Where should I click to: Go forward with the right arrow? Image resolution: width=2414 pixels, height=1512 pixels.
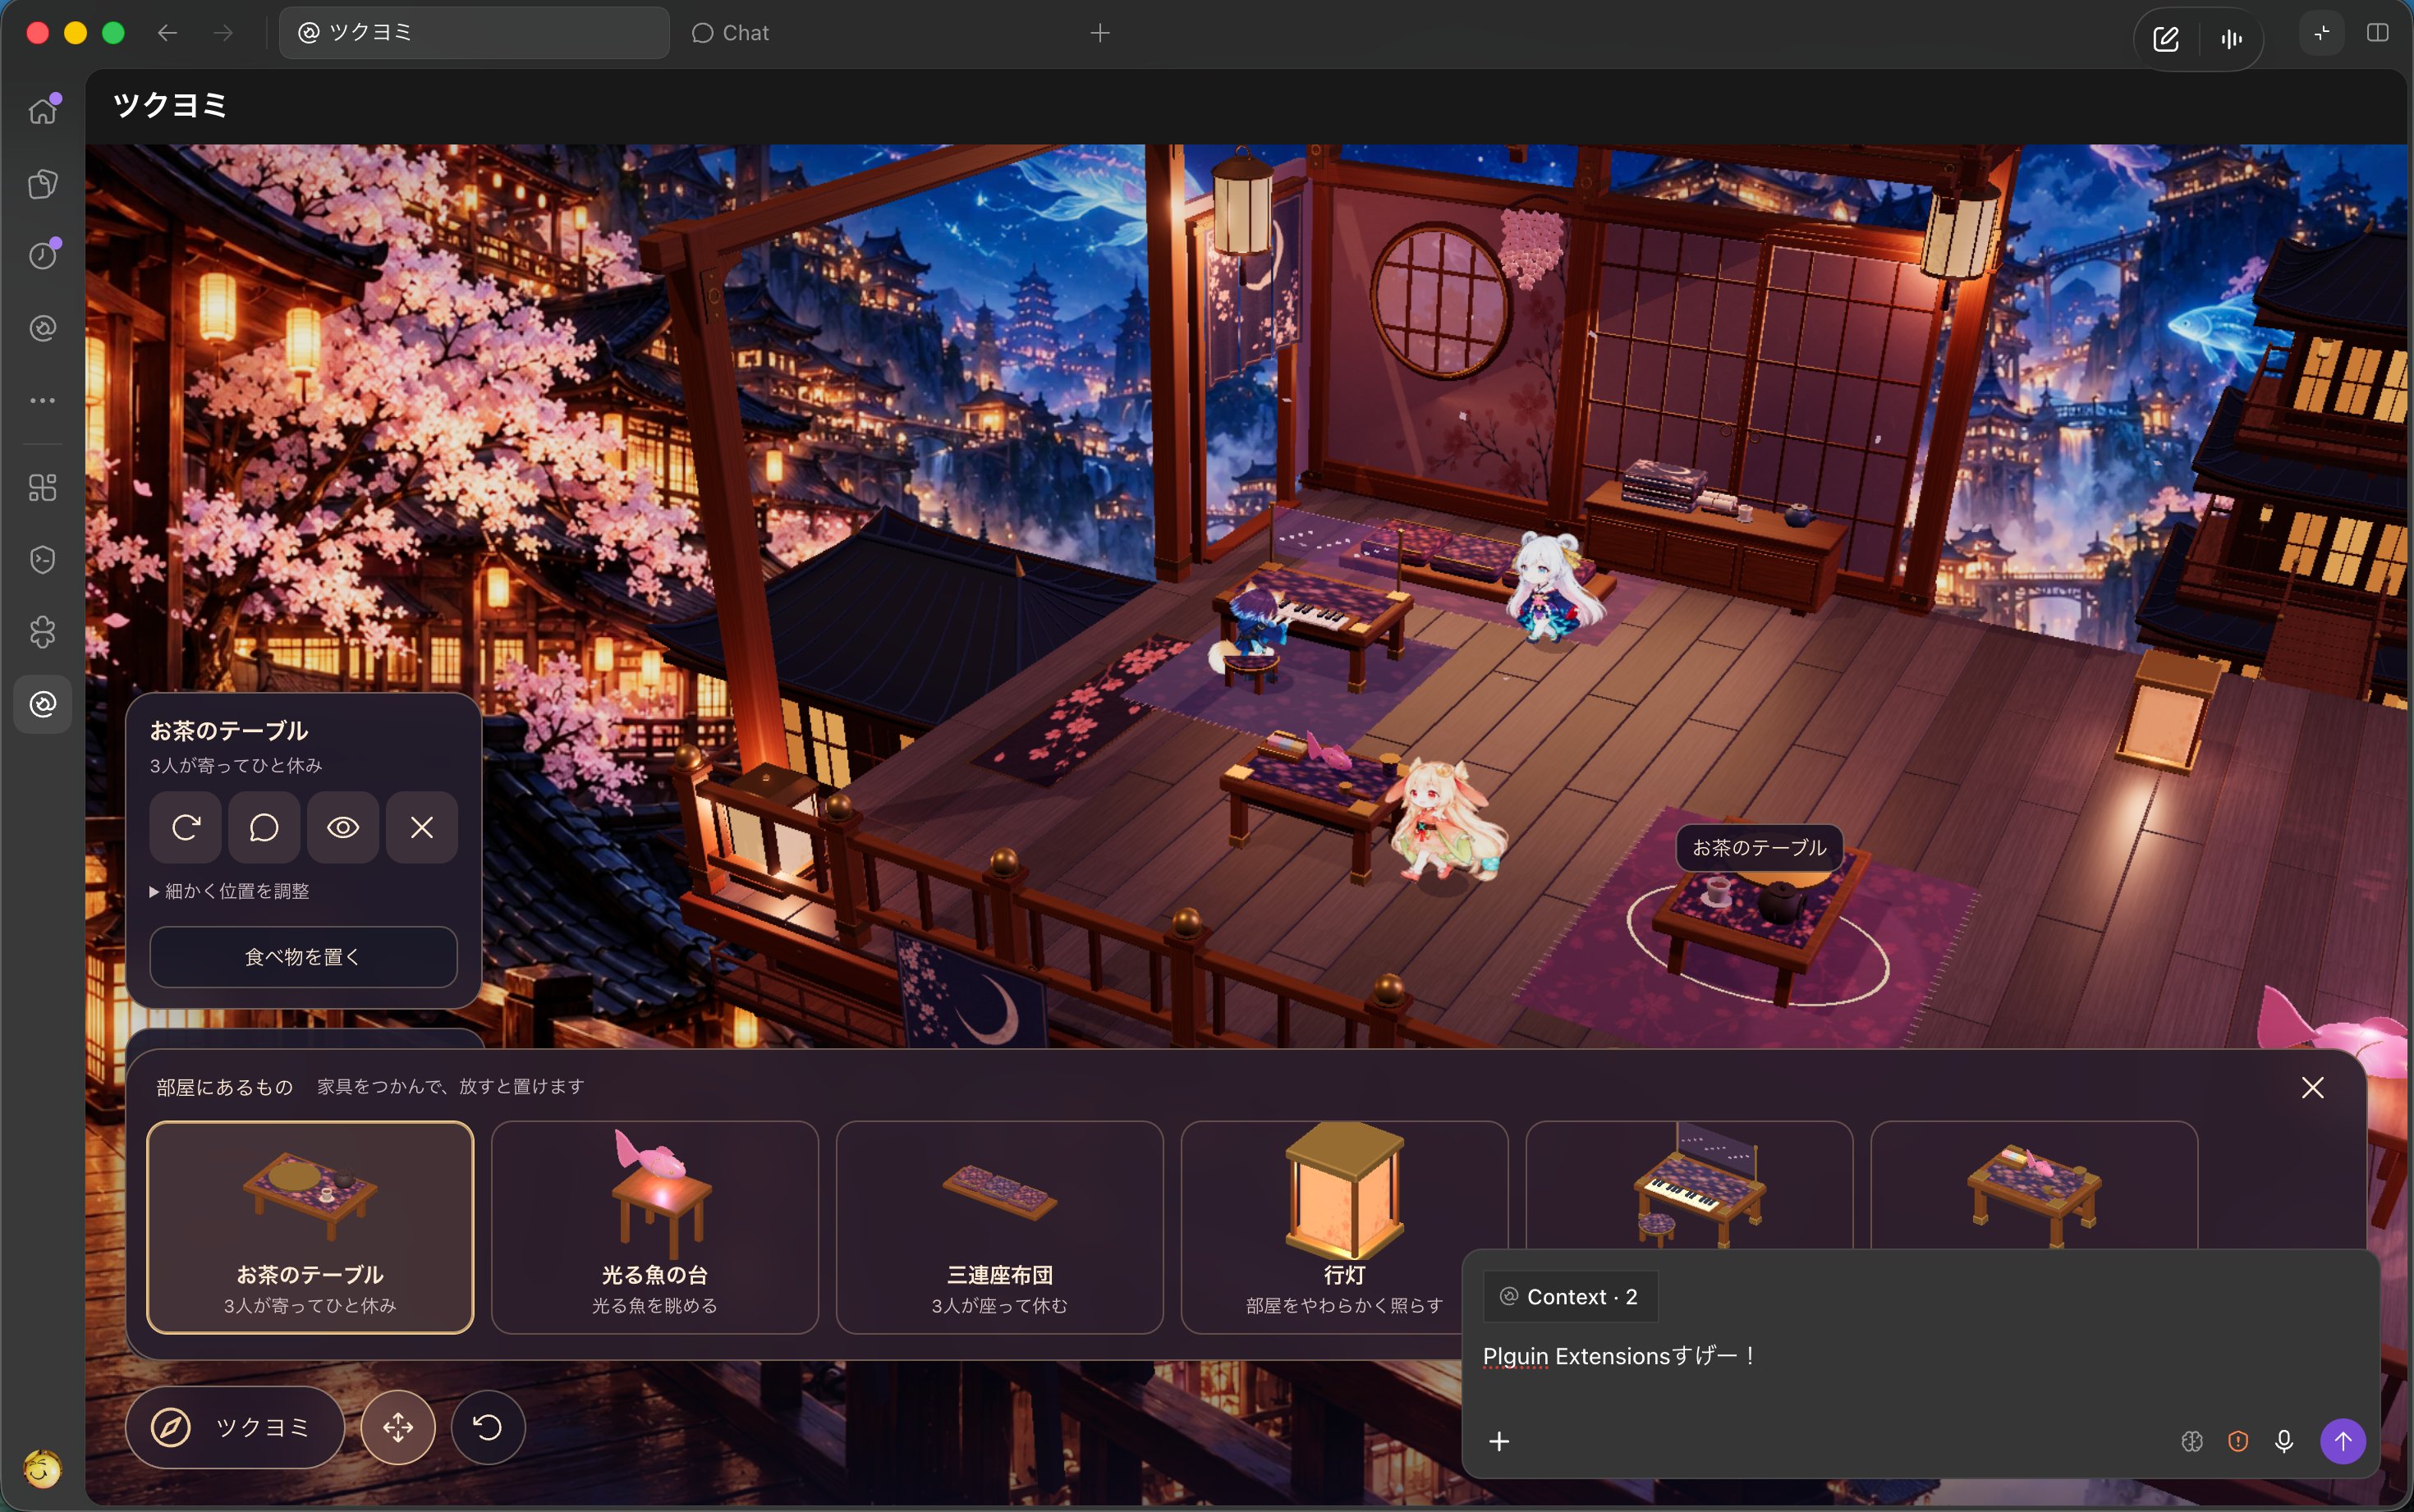tap(223, 33)
